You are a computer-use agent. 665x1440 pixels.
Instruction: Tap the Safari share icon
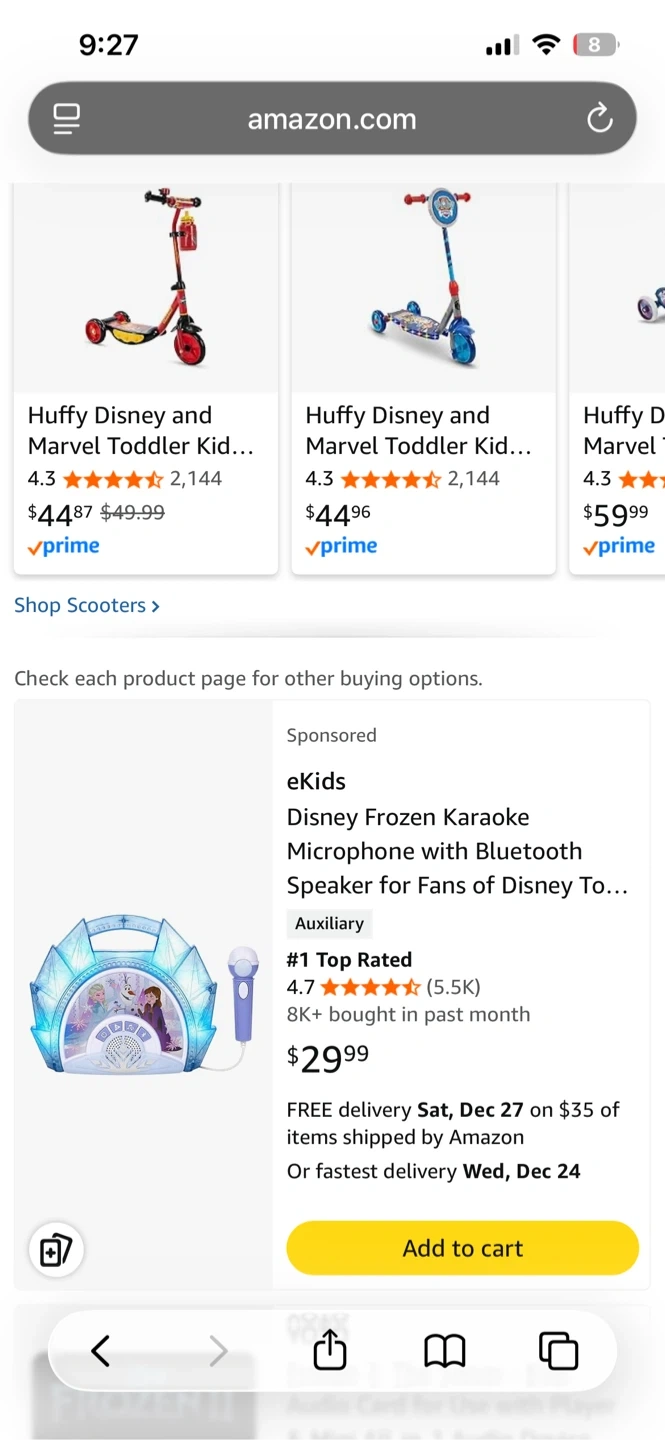330,1351
